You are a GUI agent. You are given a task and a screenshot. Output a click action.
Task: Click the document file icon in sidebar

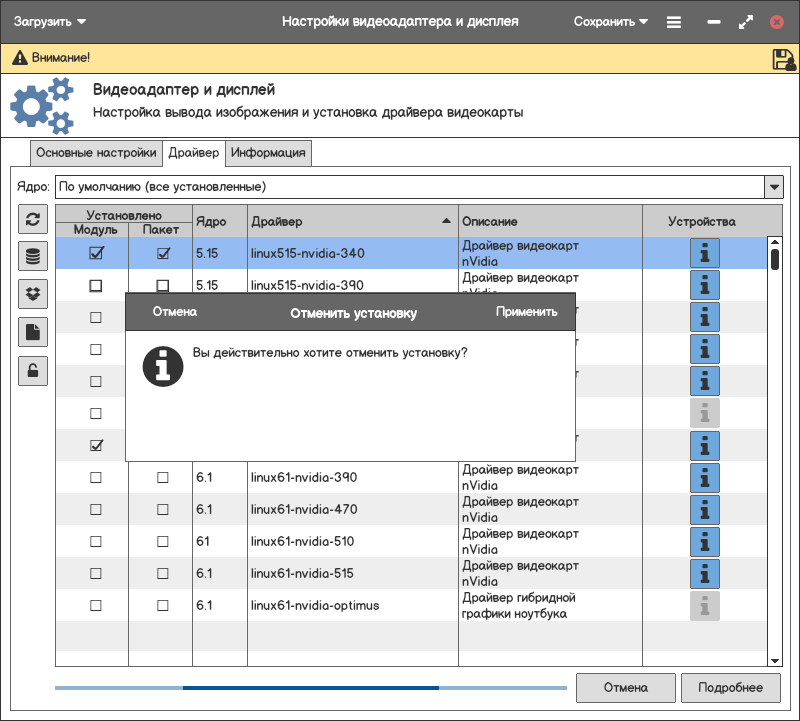33,332
